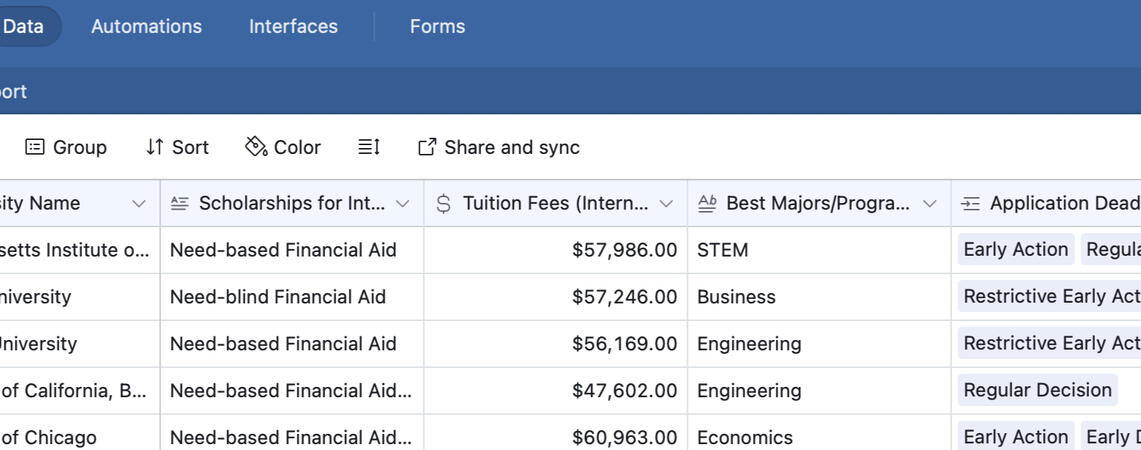This screenshot has width=1141, height=450.
Task: Expand the University Name column menu
Action: point(138,203)
